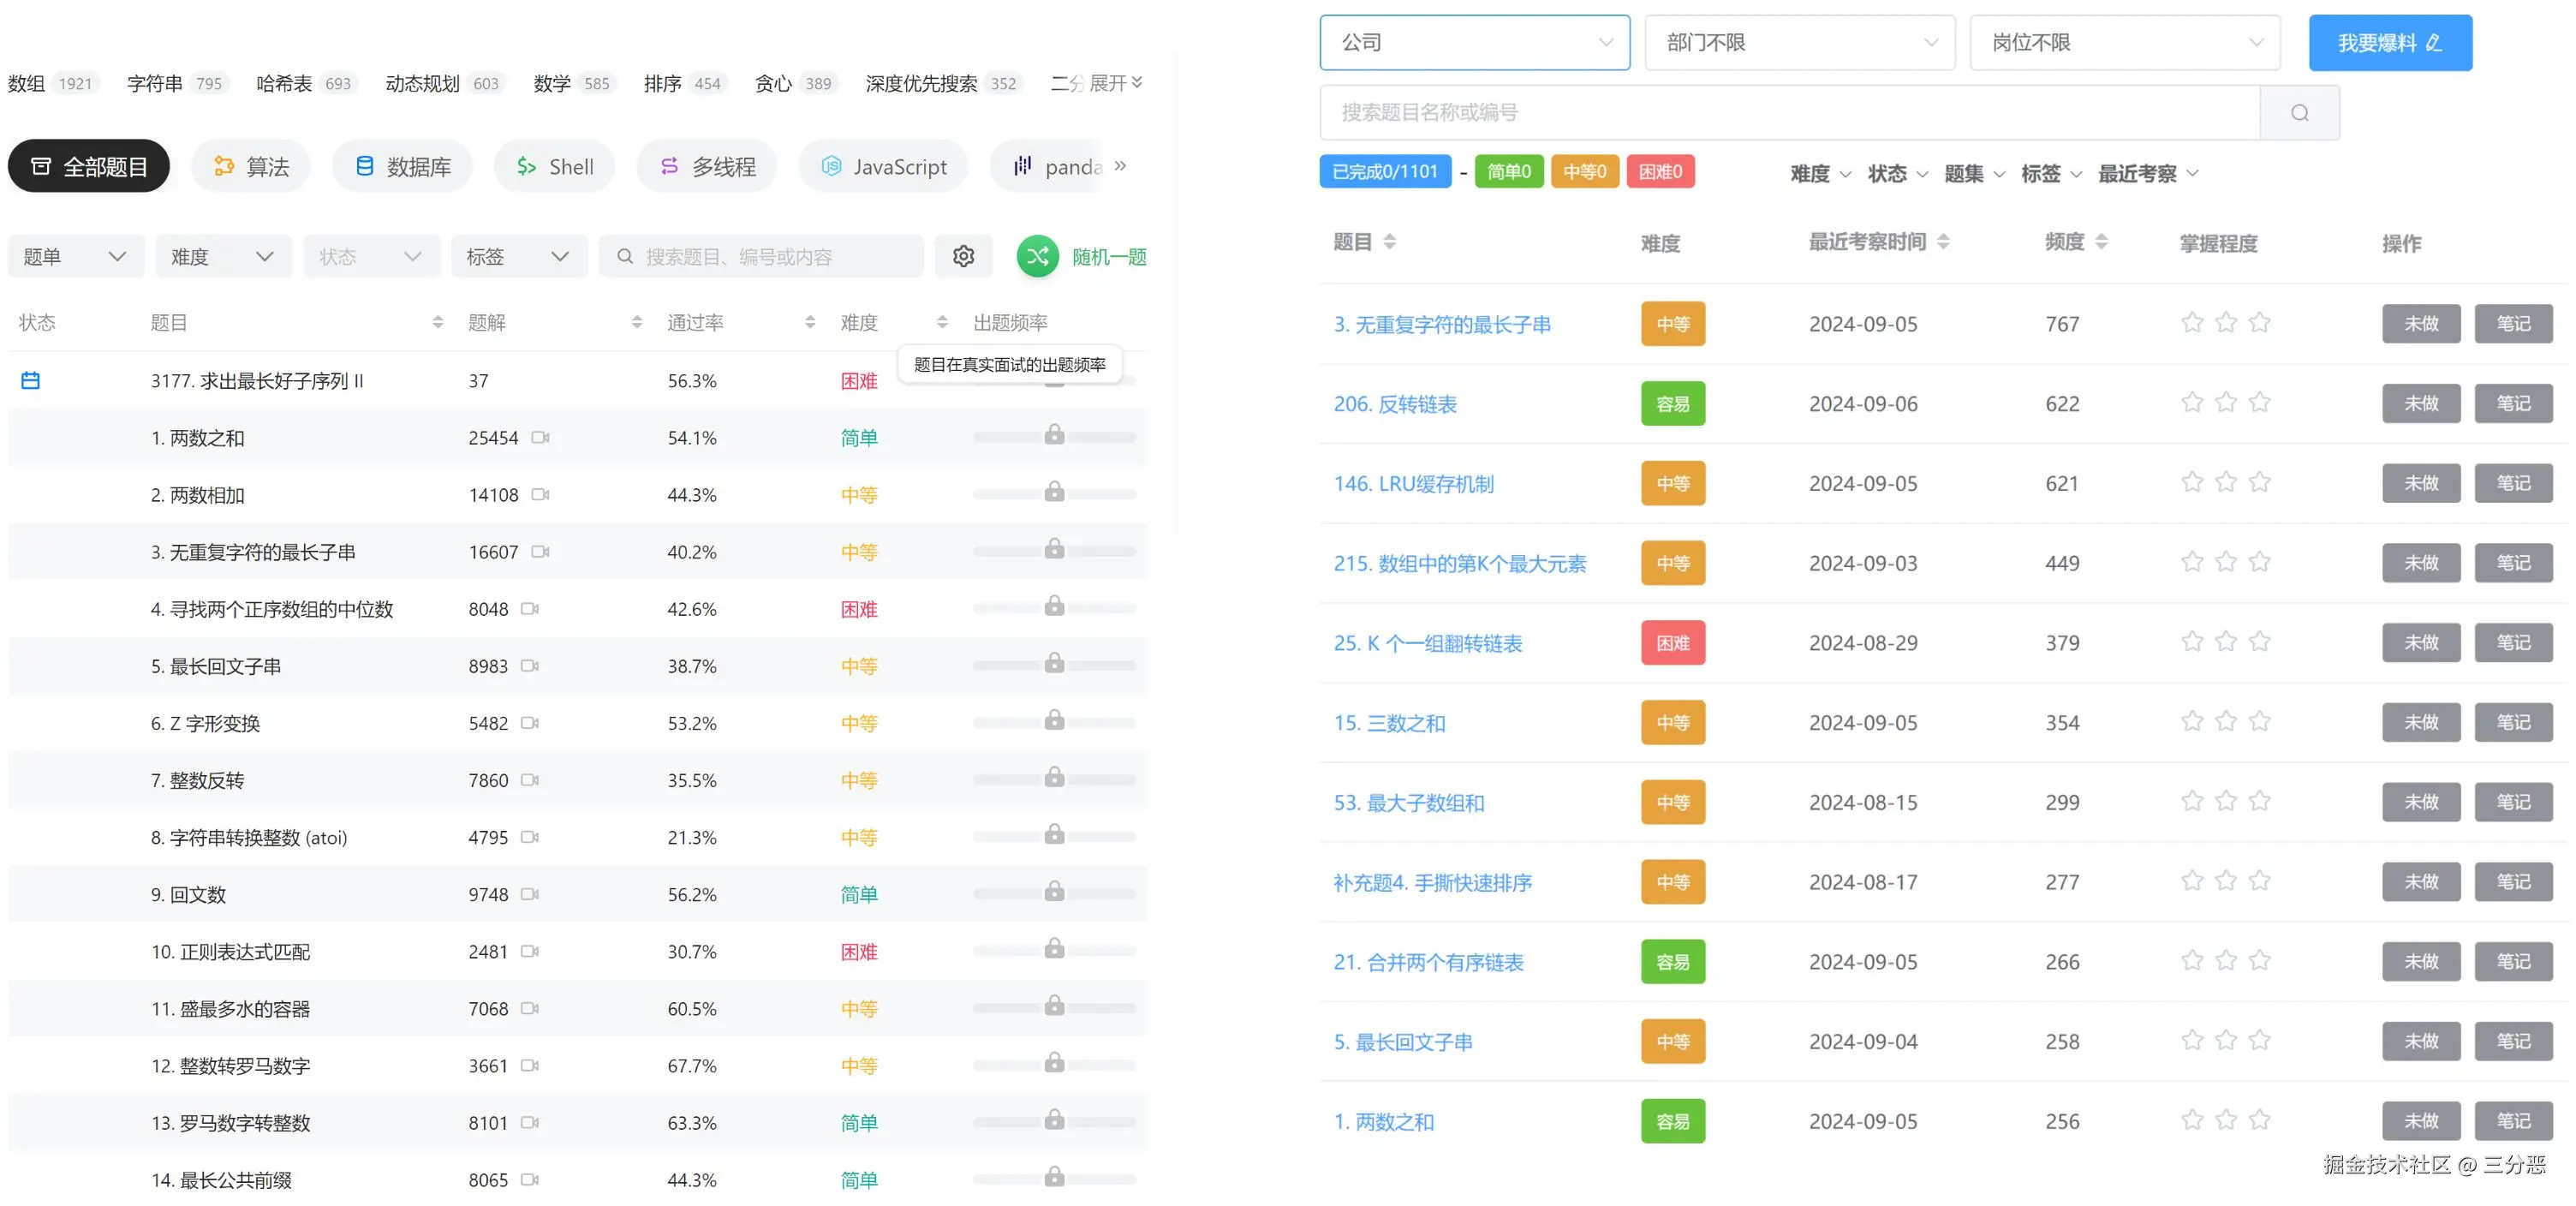Click the double-arrow icon after pandas tab
The width and height of the screenshot is (2576, 1206).
(x=1120, y=166)
